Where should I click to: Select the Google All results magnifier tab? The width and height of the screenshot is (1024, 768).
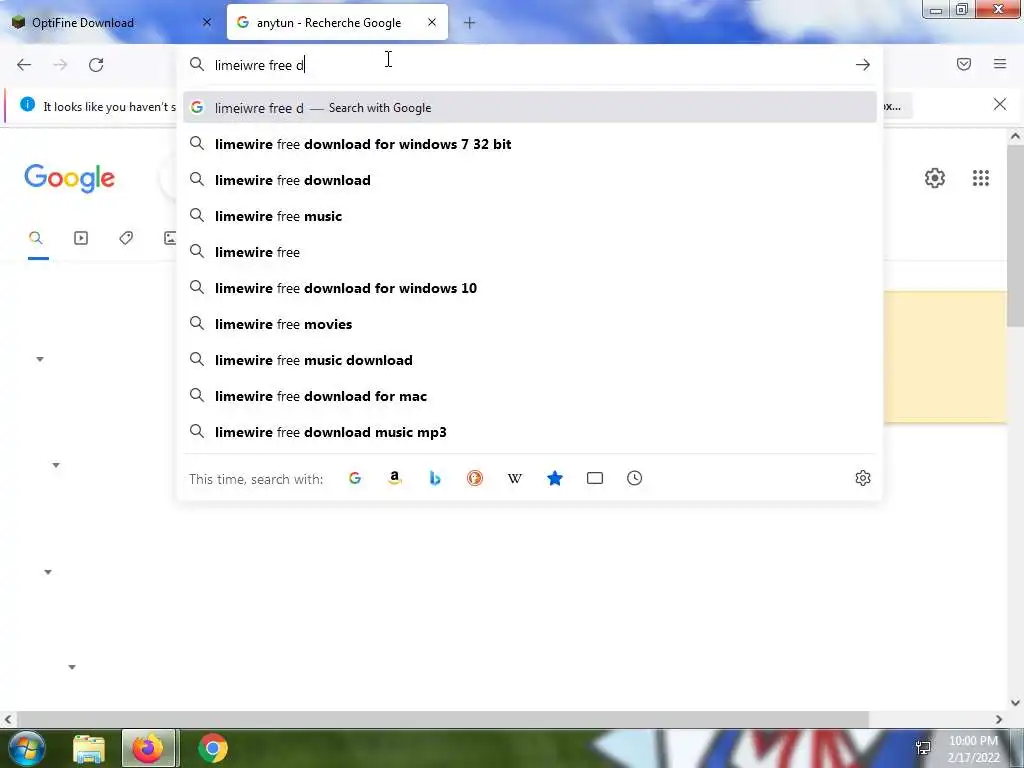click(x=36, y=238)
